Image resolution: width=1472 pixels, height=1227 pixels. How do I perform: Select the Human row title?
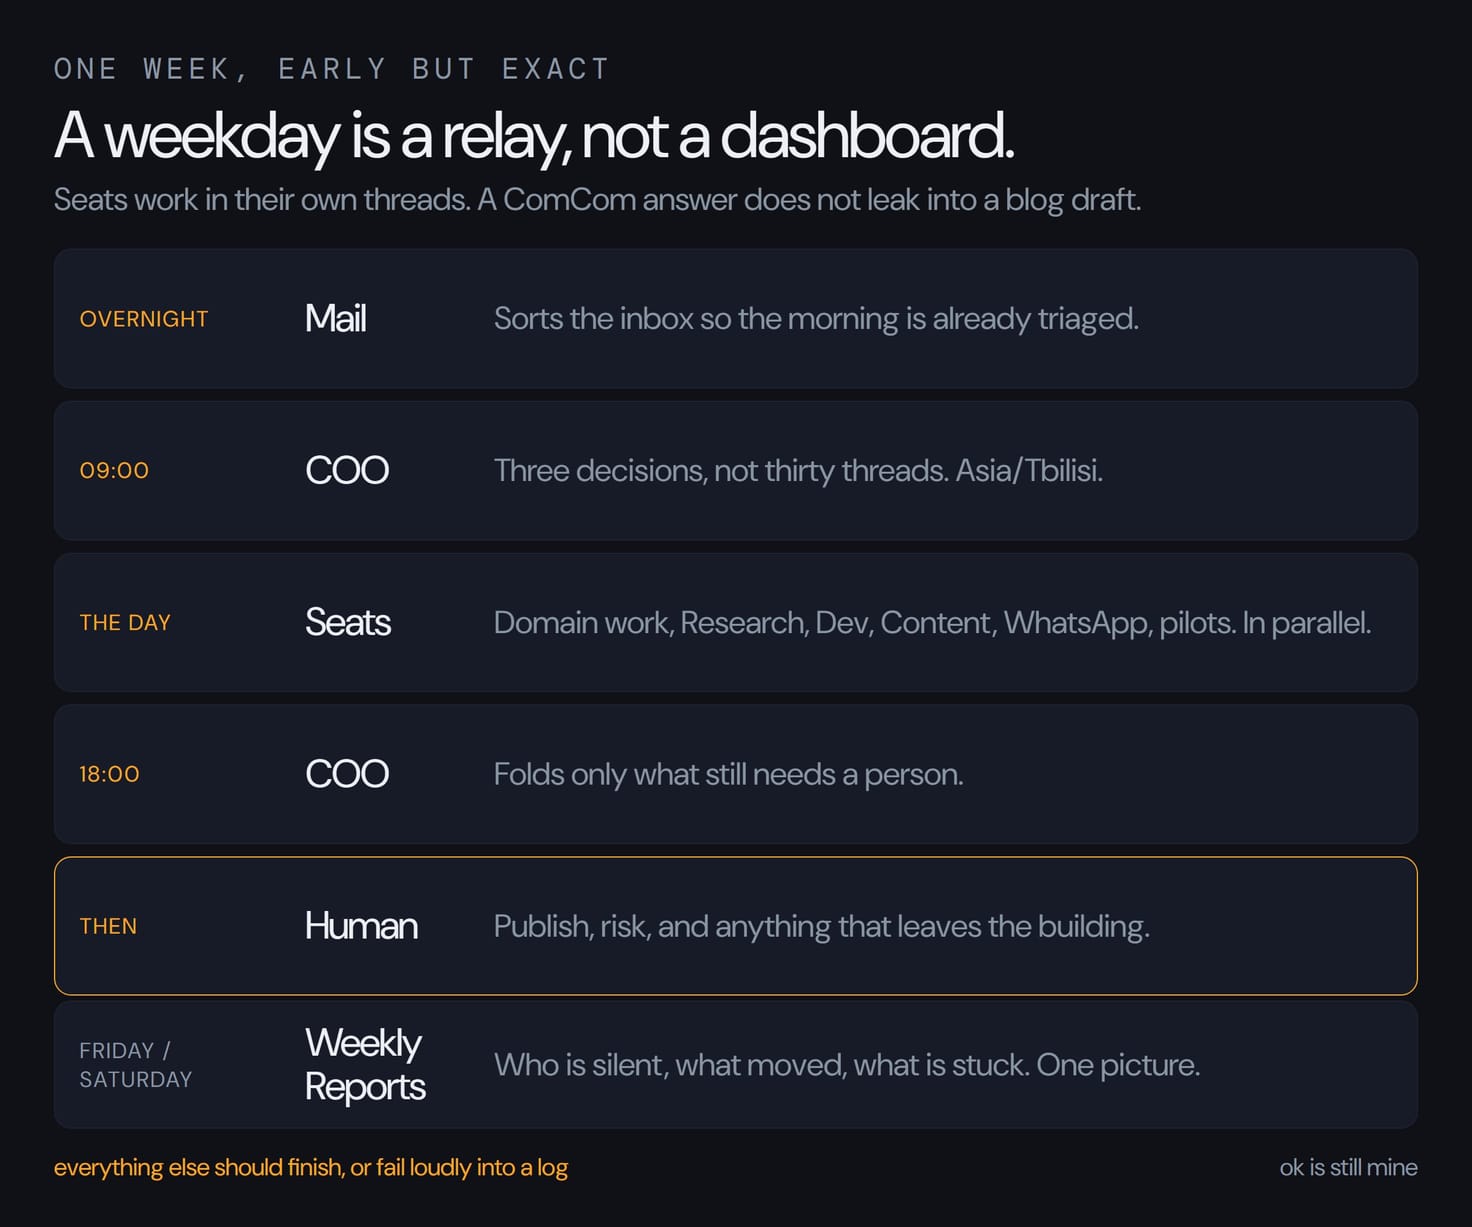[x=361, y=926]
